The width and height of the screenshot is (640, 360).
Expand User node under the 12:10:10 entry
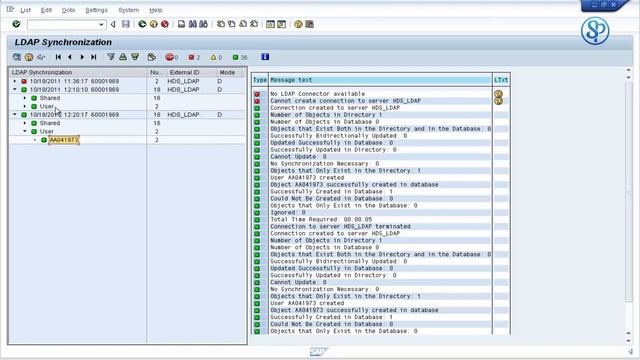coord(25,106)
